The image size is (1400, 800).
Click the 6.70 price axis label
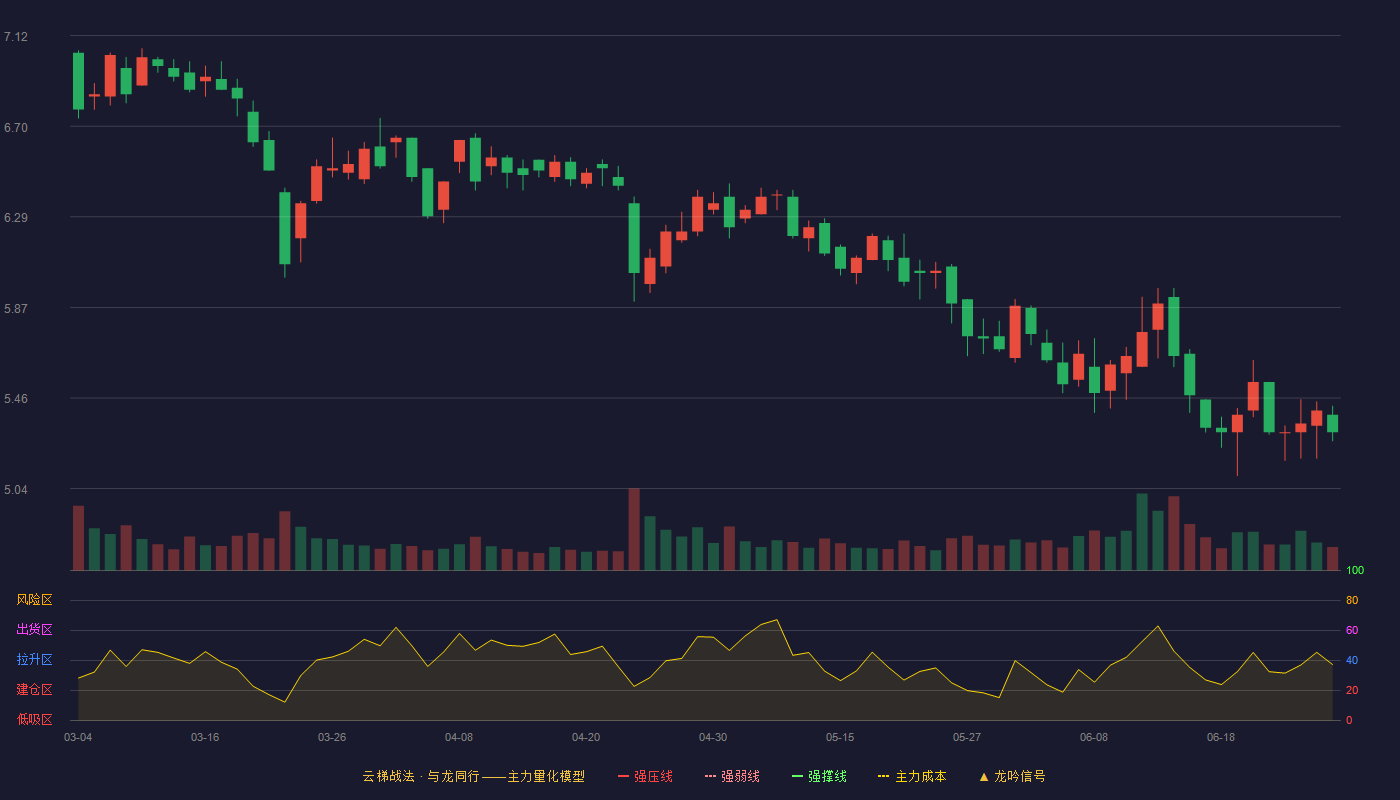coord(16,128)
